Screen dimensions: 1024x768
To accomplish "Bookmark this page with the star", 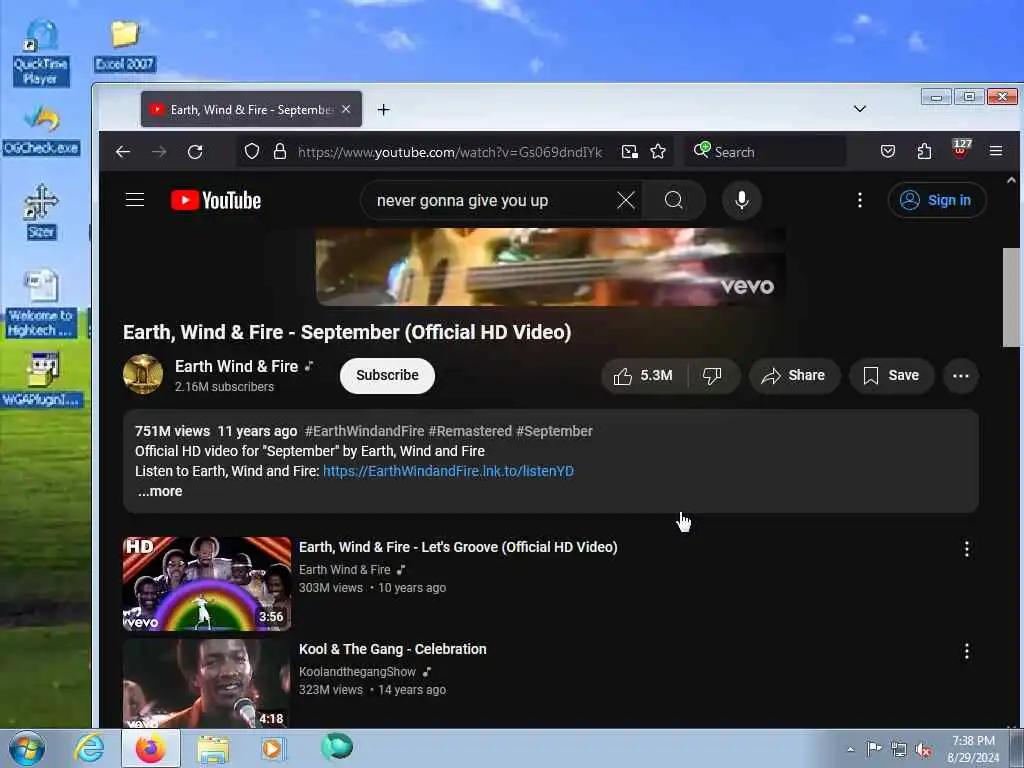I will (658, 152).
